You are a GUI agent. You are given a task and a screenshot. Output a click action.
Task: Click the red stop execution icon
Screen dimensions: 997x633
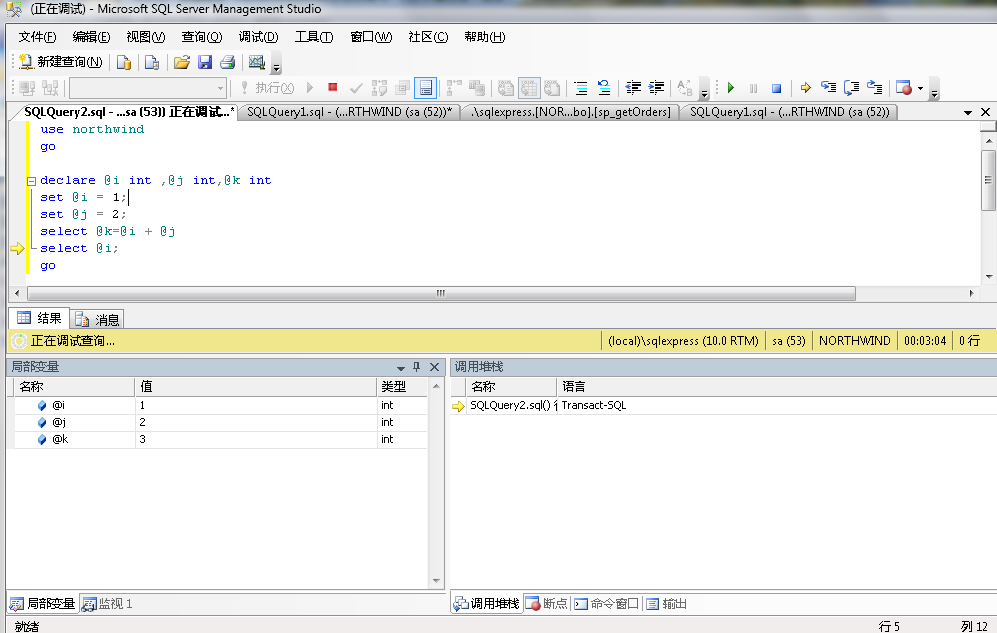point(330,87)
